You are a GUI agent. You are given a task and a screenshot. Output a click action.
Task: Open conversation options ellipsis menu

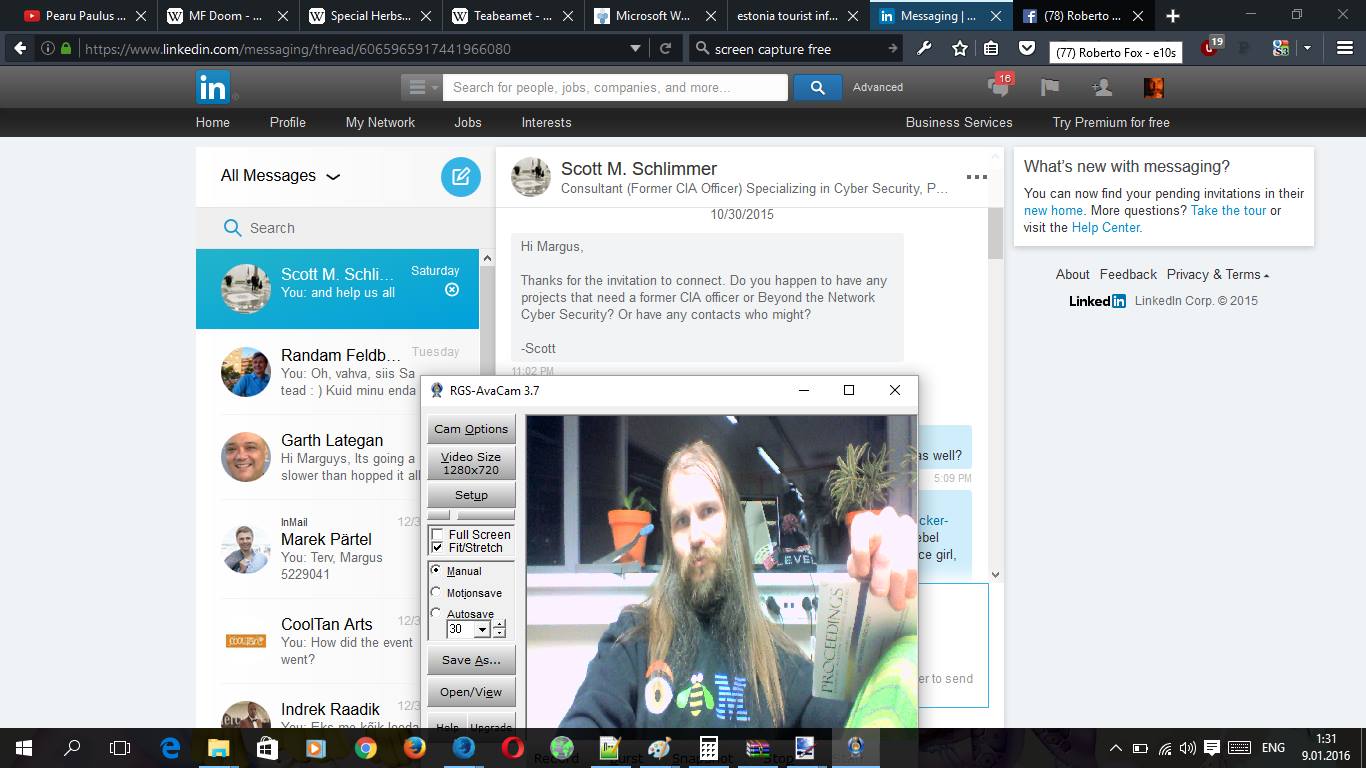tap(977, 177)
